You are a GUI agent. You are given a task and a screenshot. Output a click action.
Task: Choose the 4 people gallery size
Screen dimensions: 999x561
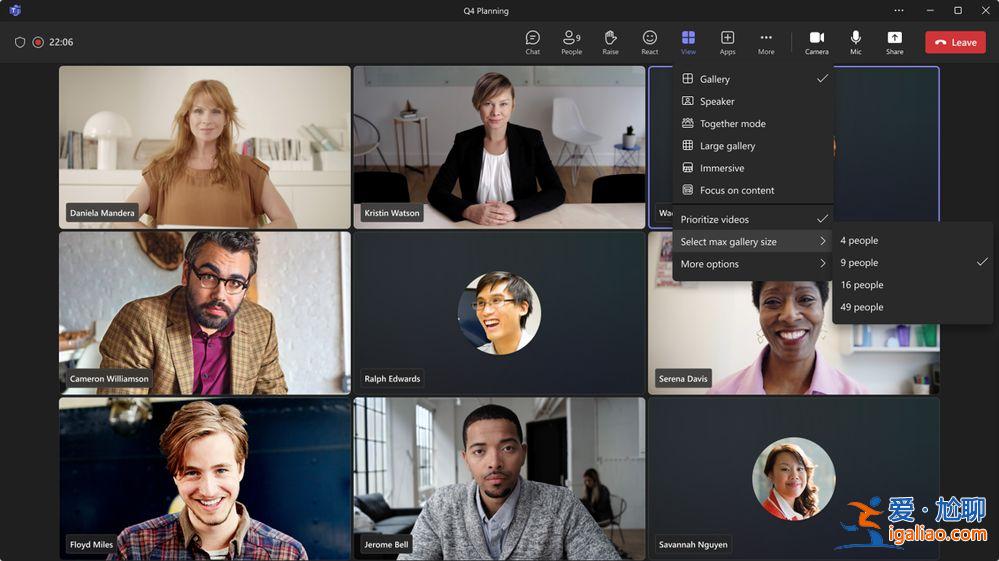859,241
